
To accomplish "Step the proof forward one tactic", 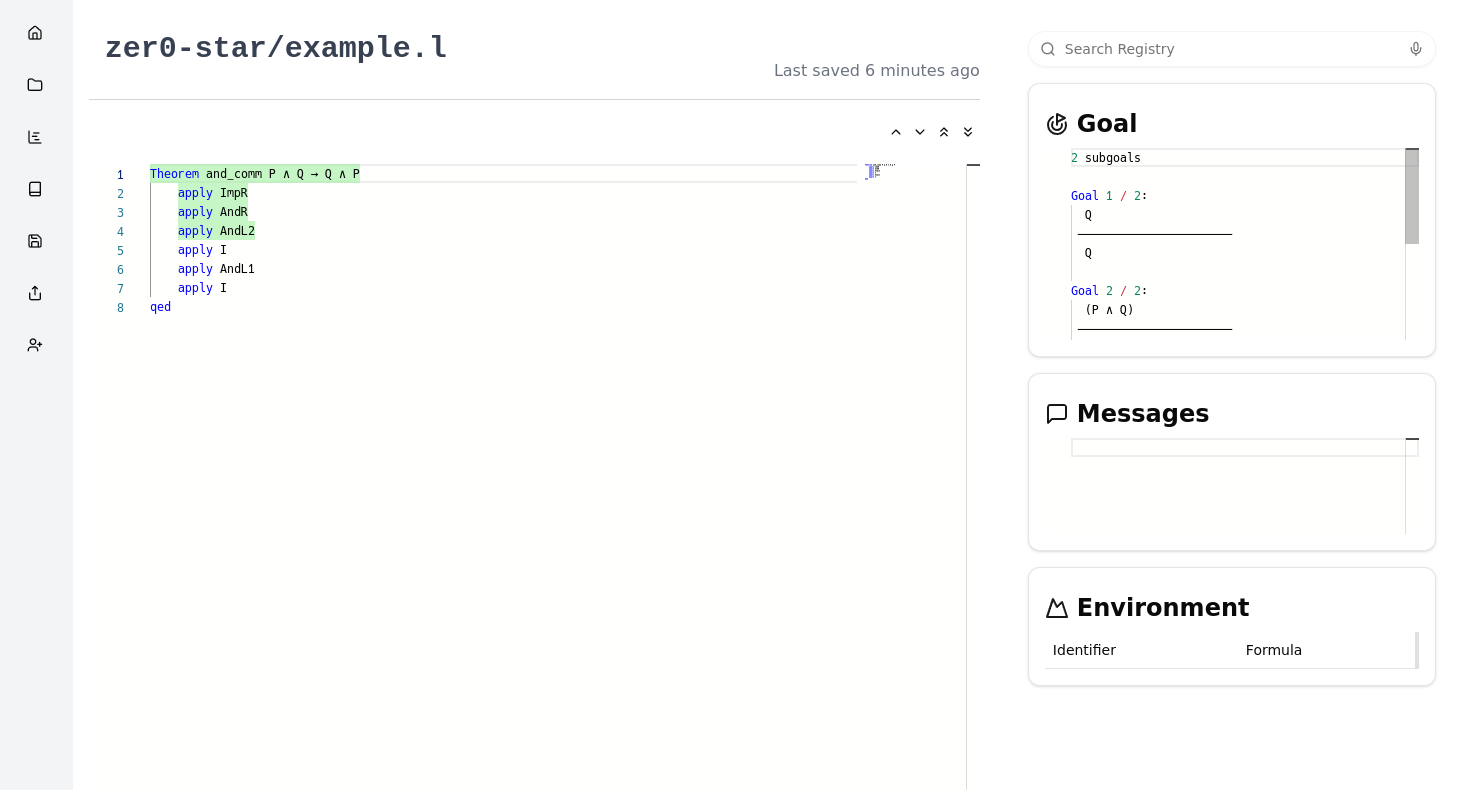I will (919, 131).
